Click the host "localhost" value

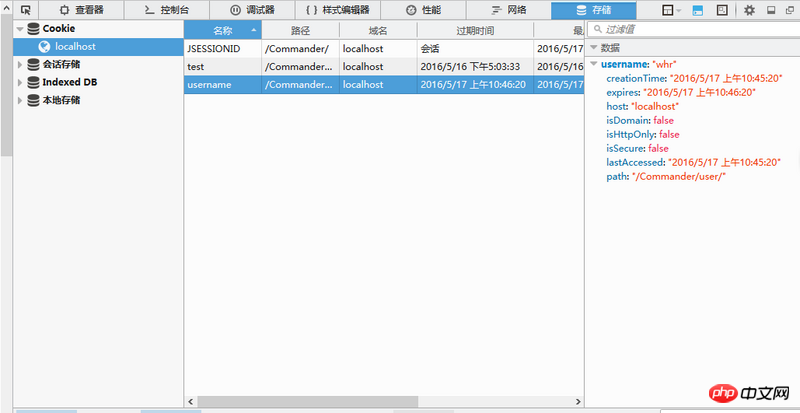(x=655, y=106)
